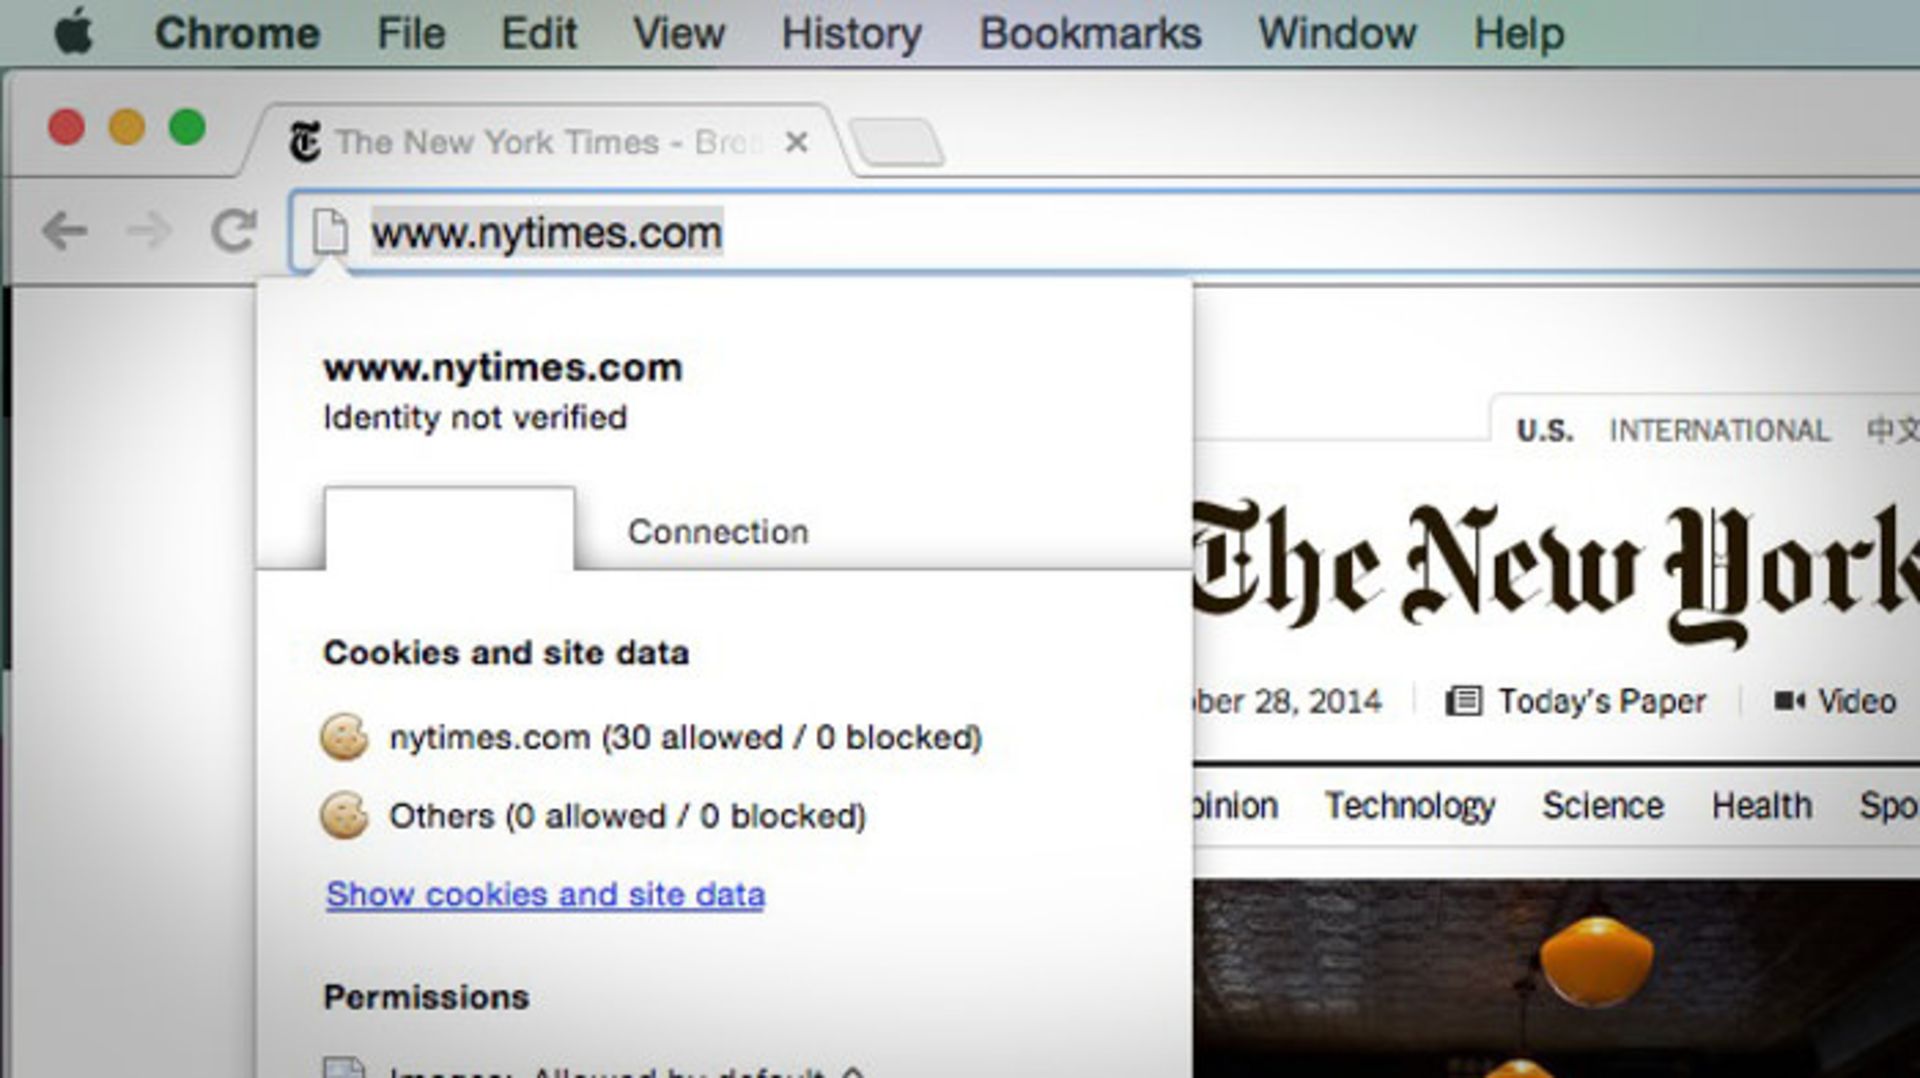Open the Chrome application menu
Image resolution: width=1920 pixels, height=1078 pixels.
[x=237, y=33]
